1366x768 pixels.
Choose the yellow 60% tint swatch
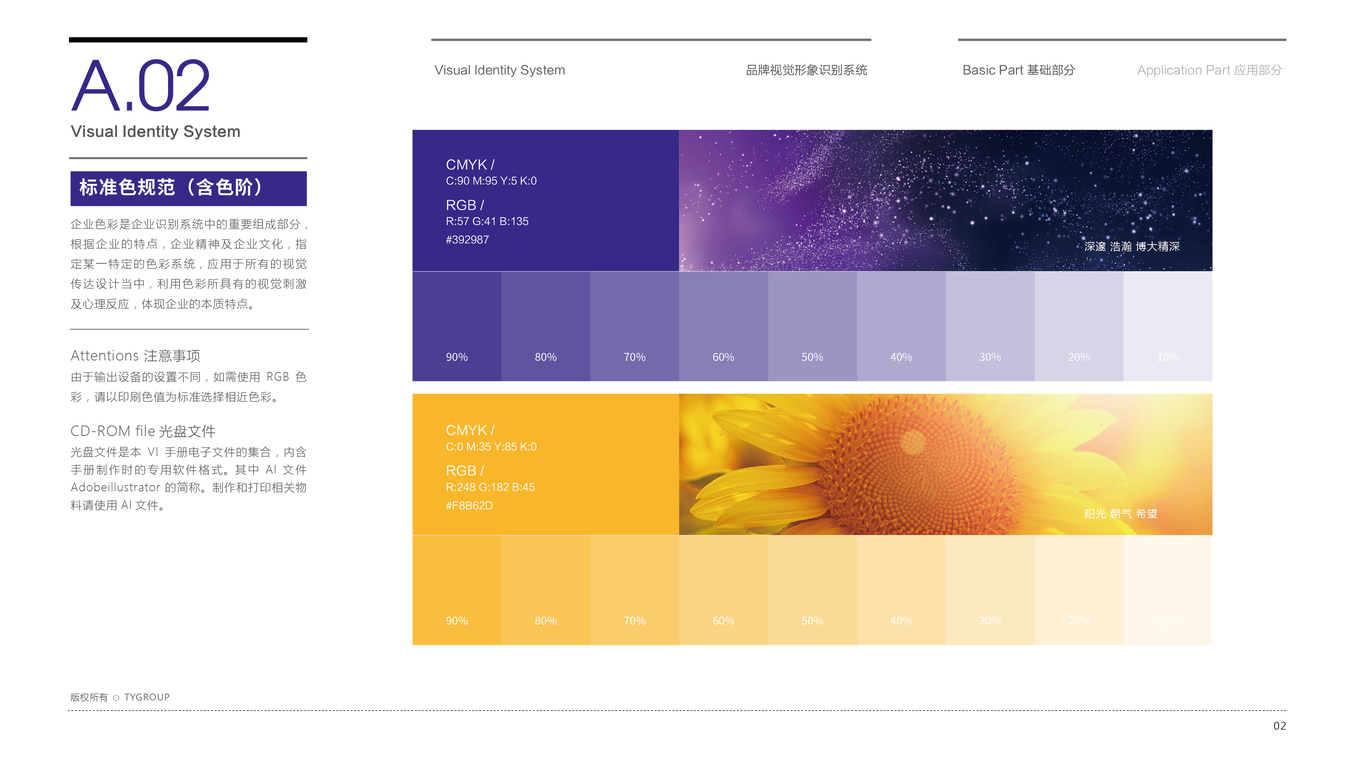tap(724, 590)
